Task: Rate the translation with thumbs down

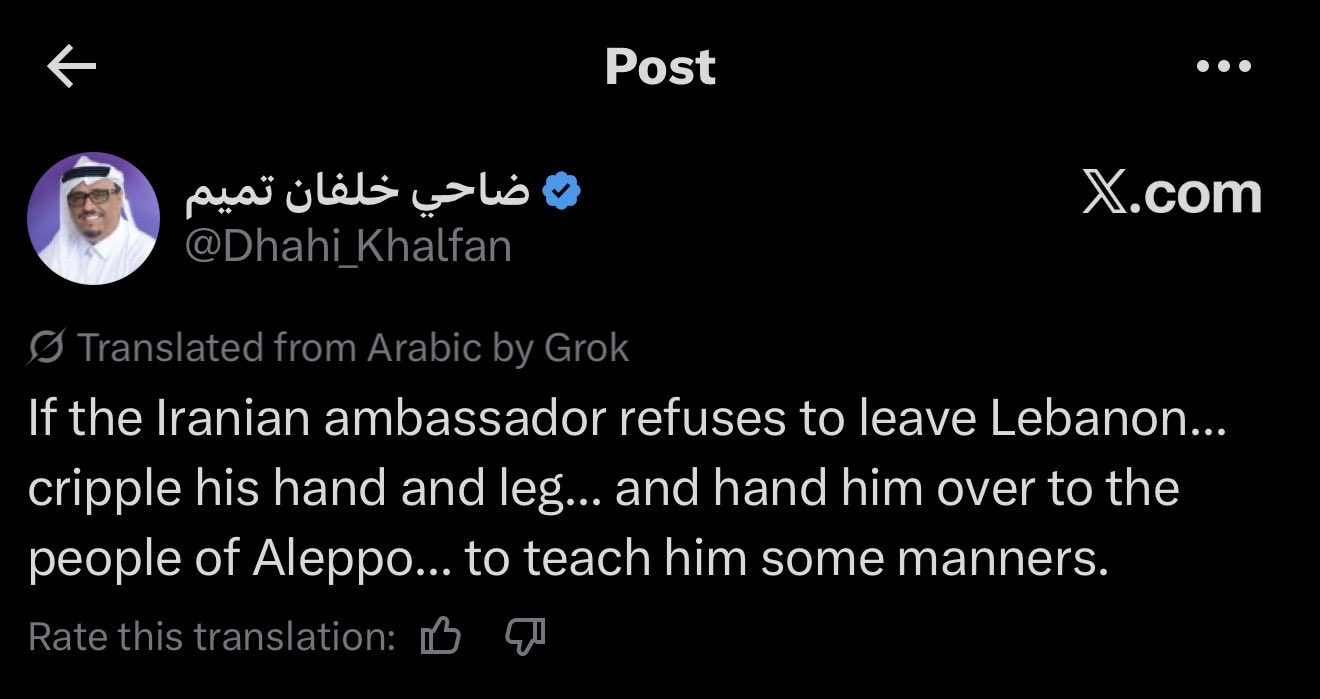Action: pyautogui.click(x=522, y=634)
